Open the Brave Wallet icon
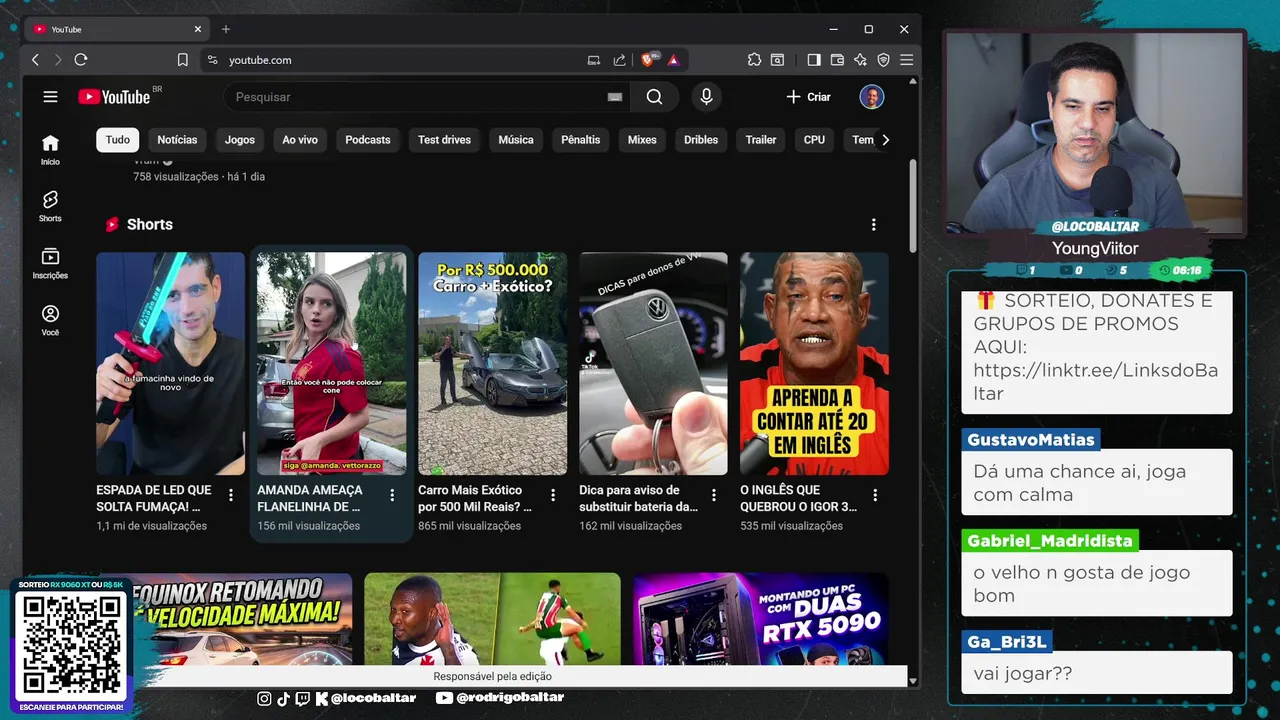The width and height of the screenshot is (1280, 720). (x=837, y=60)
